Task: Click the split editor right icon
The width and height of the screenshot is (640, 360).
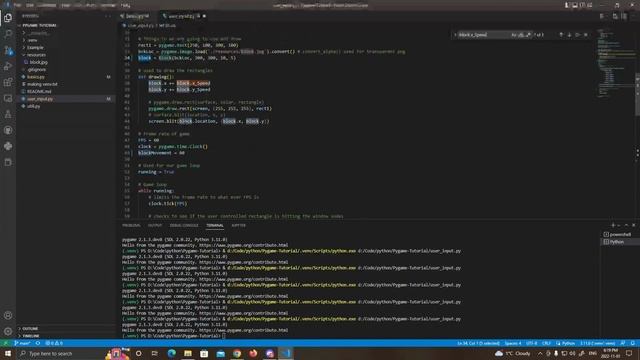Action: 624,16
